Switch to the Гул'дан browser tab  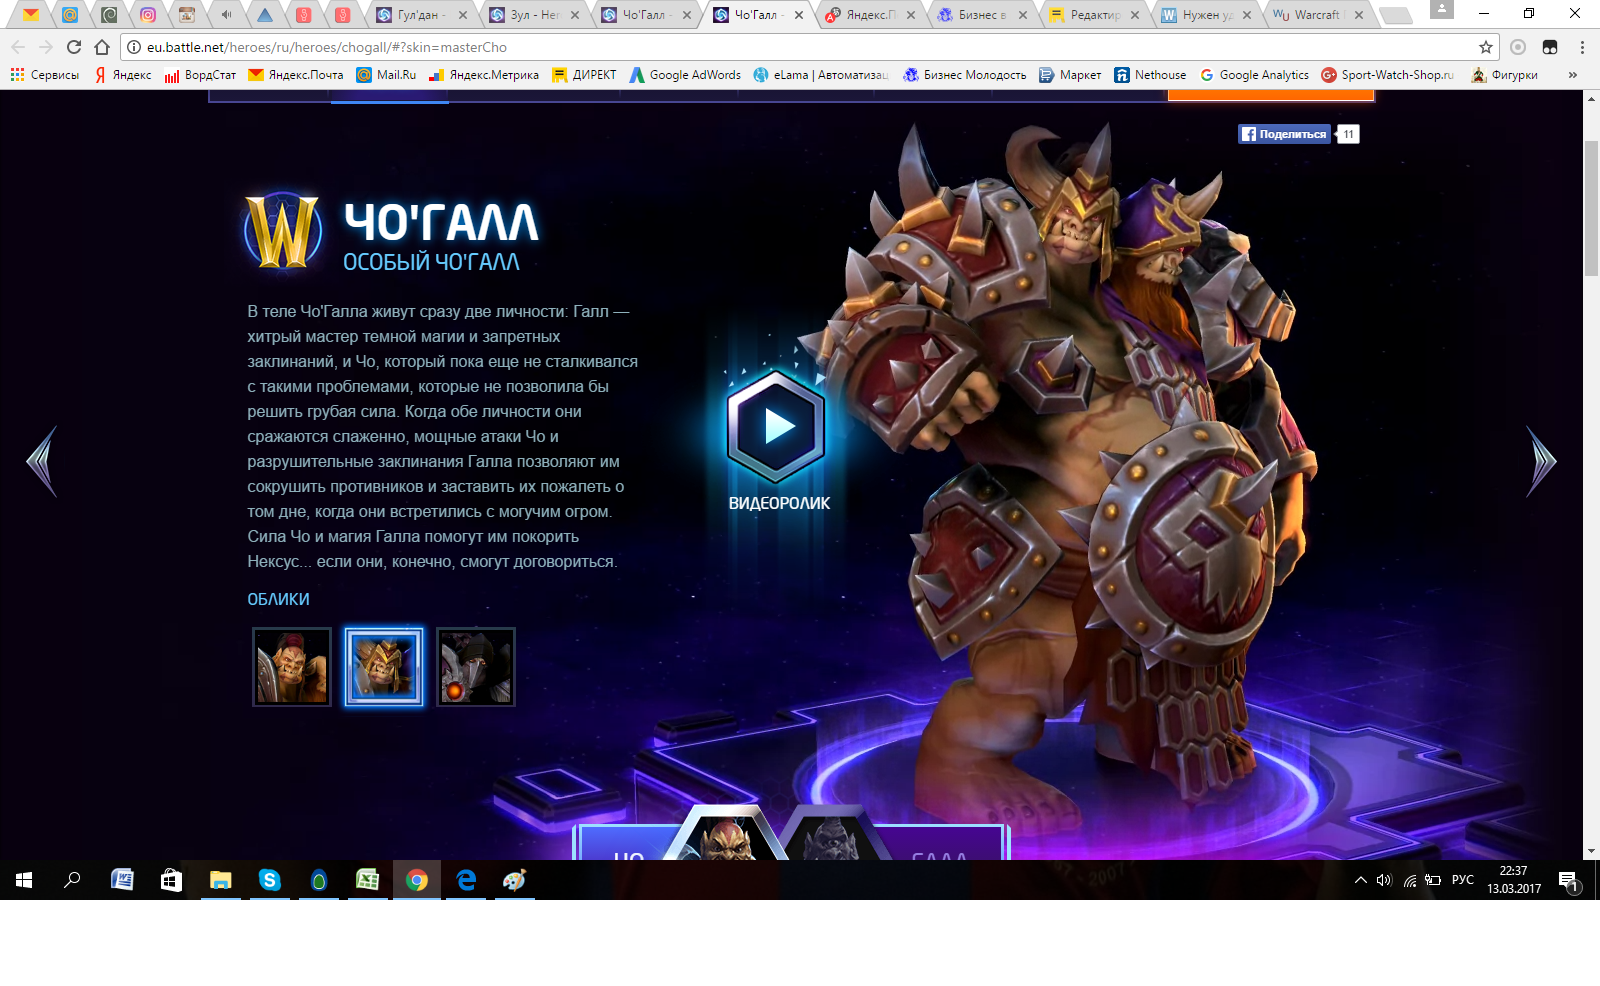tap(420, 15)
